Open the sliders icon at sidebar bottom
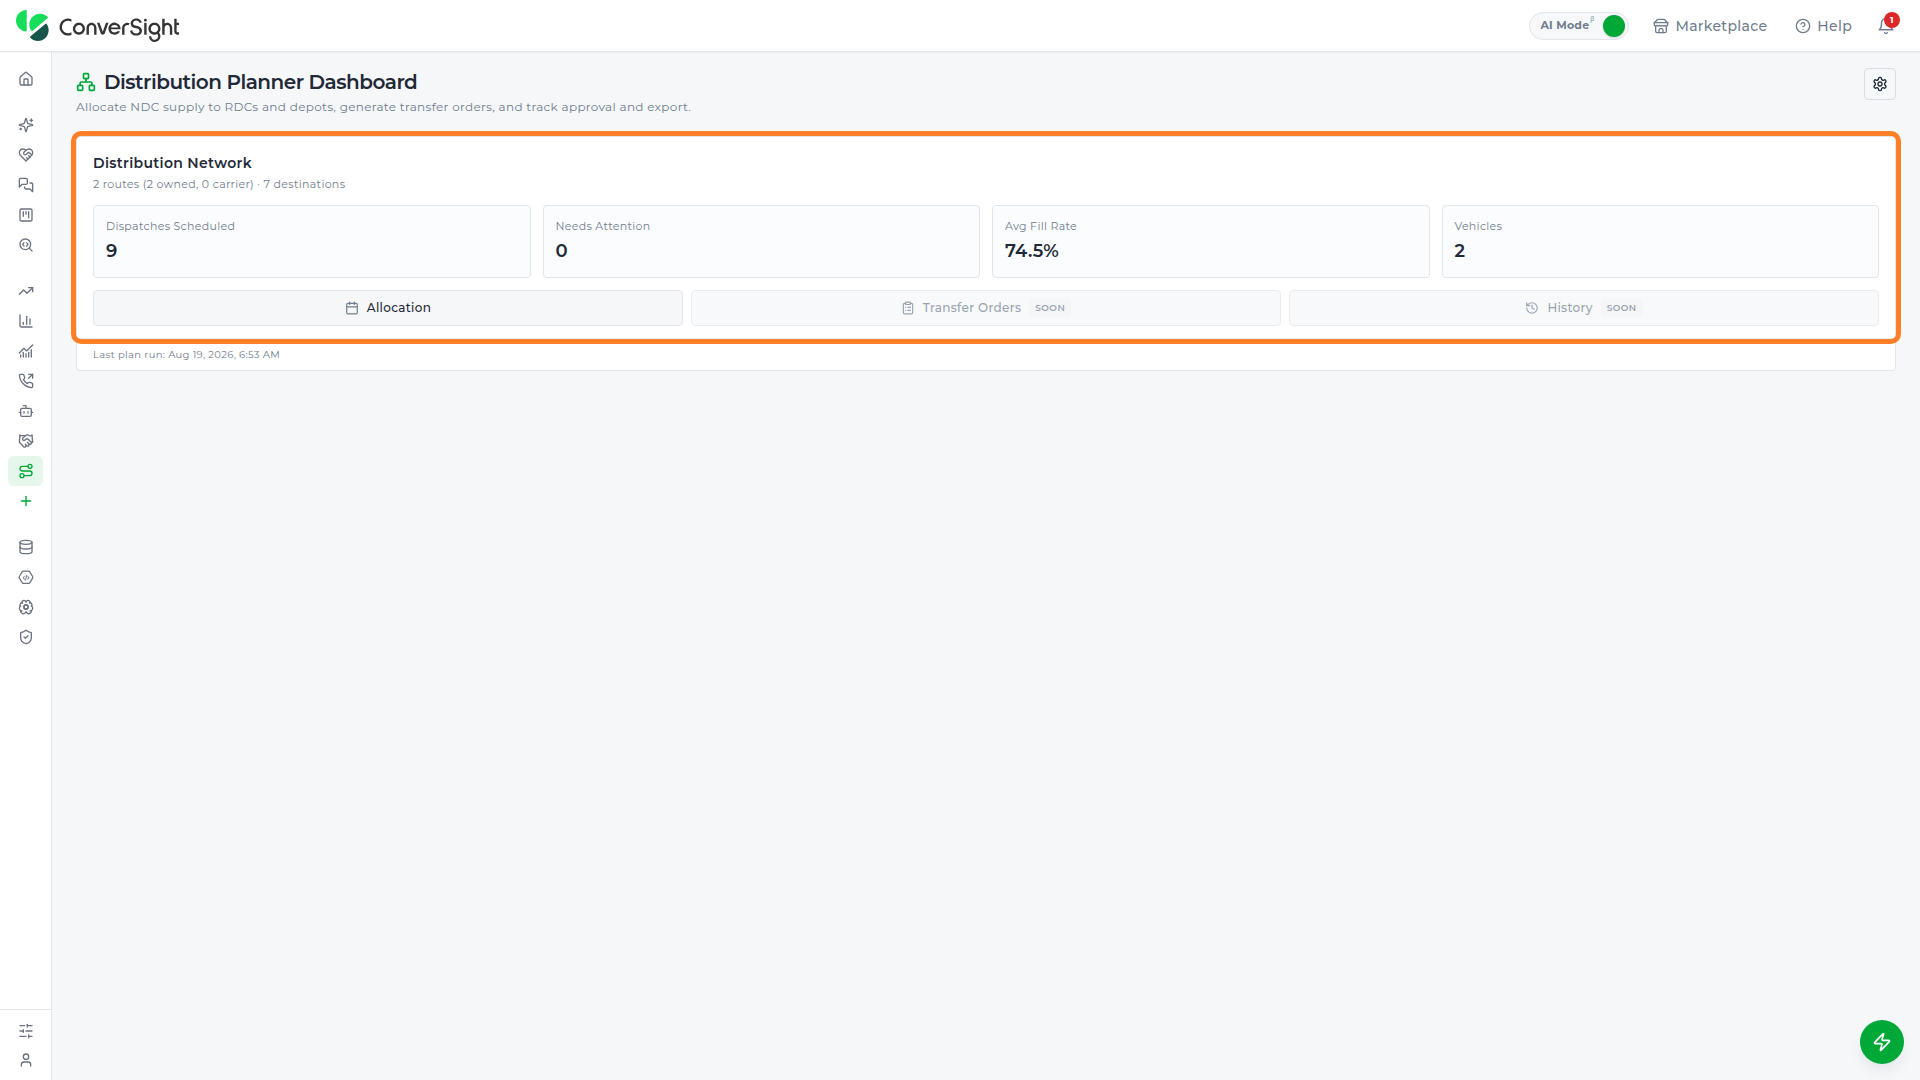This screenshot has width=1920, height=1080. (26, 1031)
